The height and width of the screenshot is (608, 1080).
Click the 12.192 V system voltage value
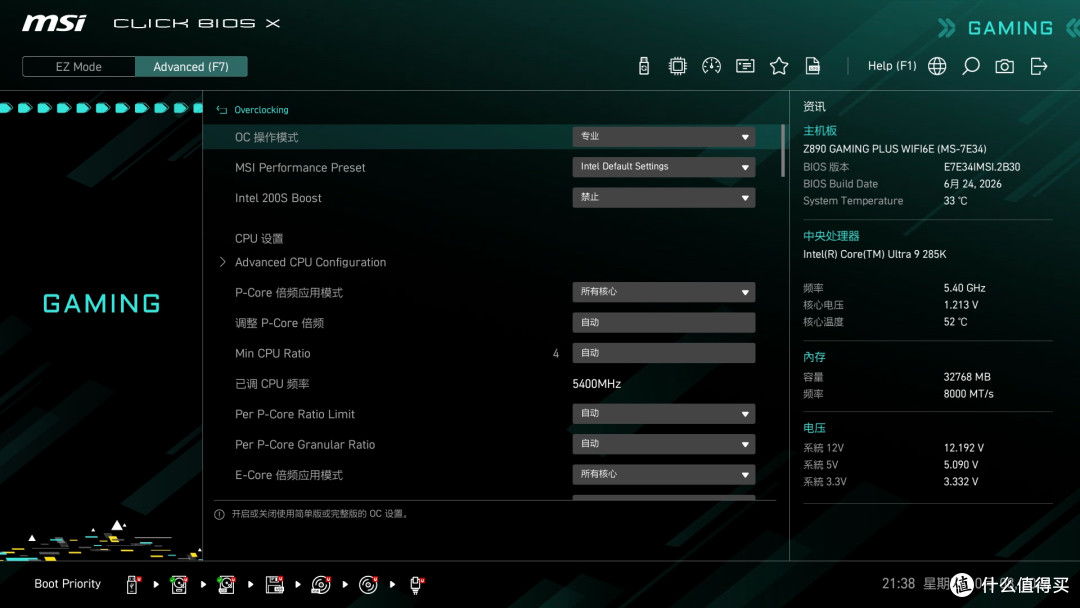click(x=964, y=448)
